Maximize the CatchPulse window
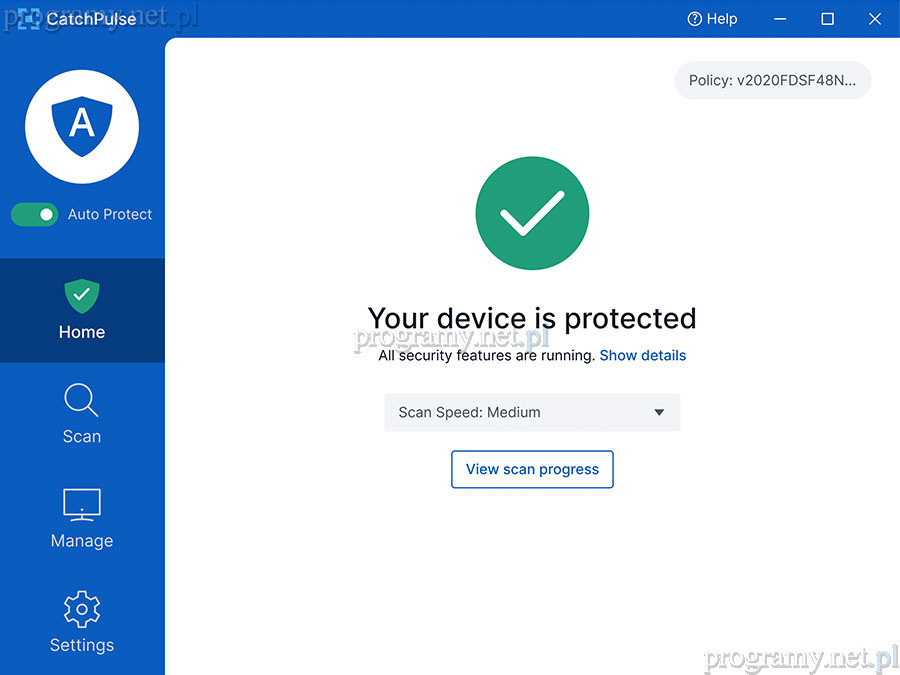 pos(828,19)
